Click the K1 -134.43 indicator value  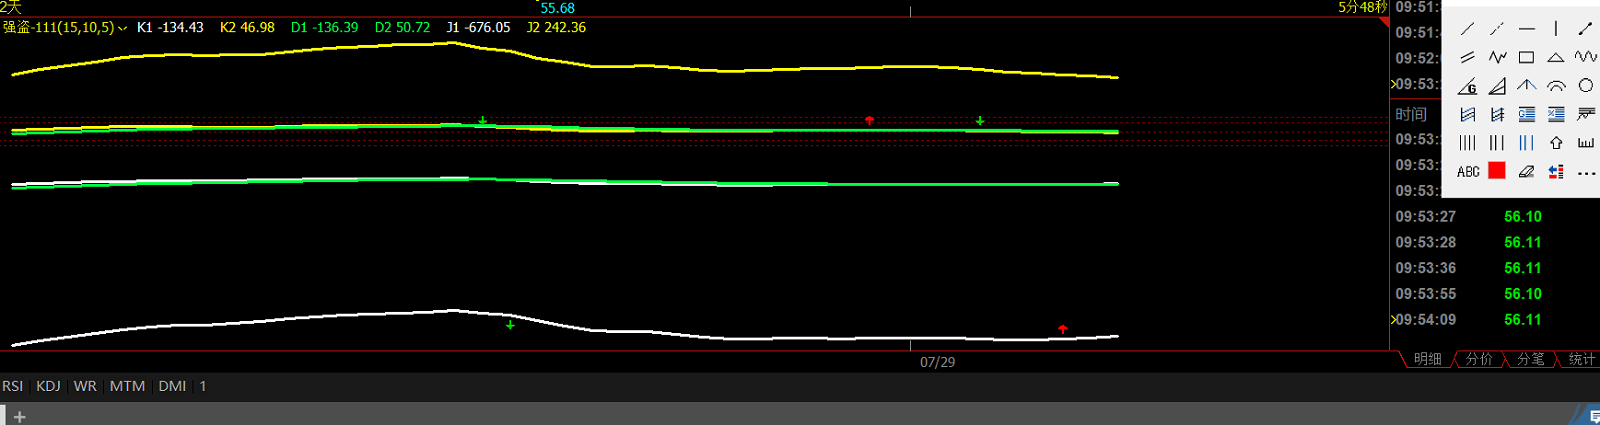click(170, 27)
